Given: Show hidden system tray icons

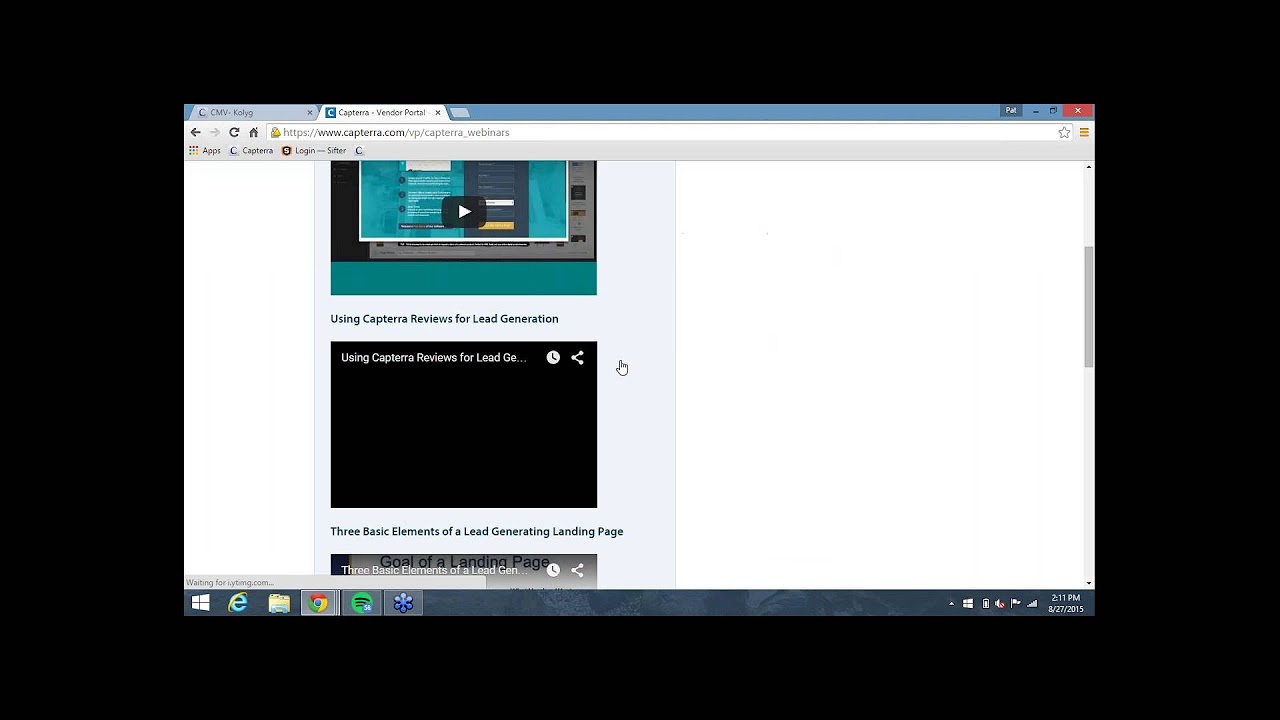Looking at the screenshot, I should pos(951,604).
